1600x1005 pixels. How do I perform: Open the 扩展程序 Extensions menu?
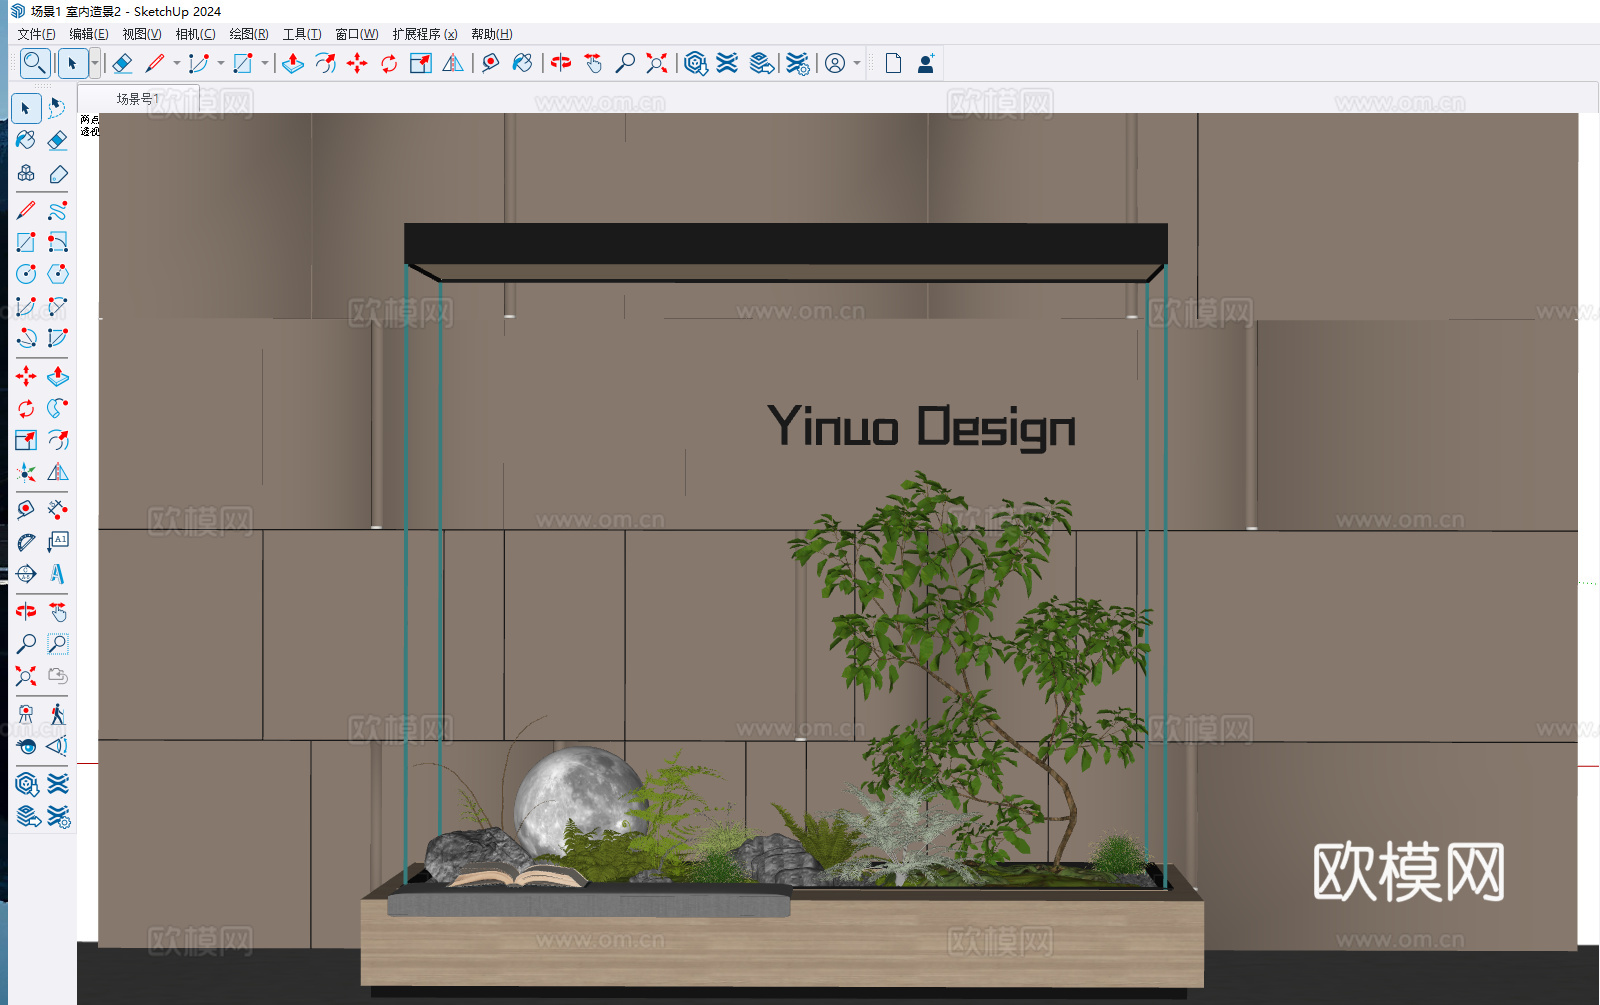pos(424,34)
